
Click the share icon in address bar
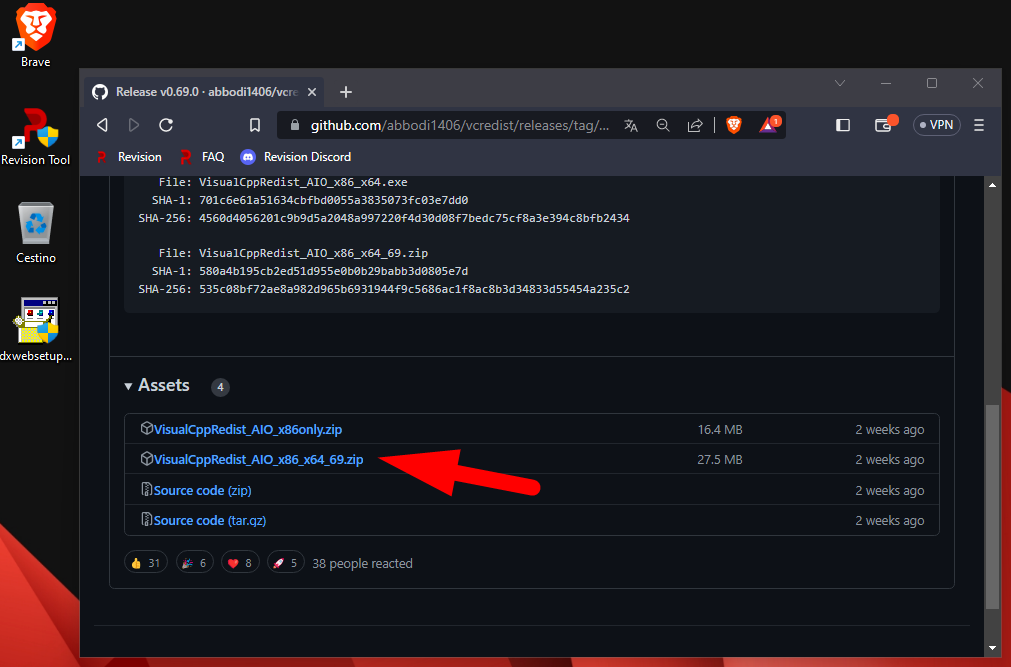[695, 125]
